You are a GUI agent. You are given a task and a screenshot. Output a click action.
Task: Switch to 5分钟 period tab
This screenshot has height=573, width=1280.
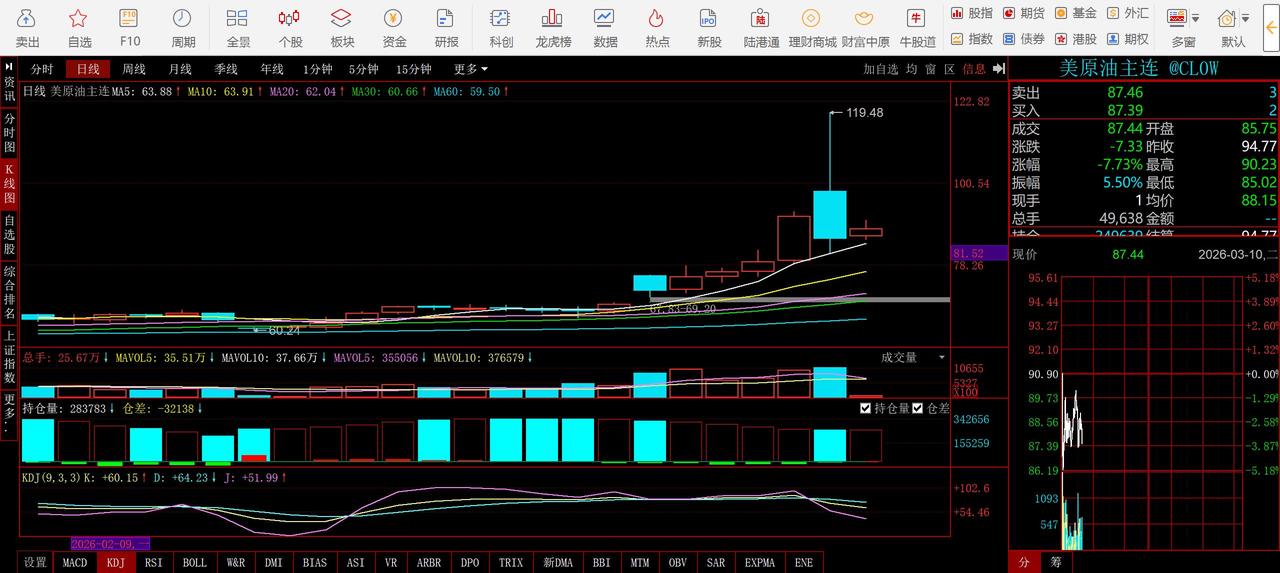[363, 69]
